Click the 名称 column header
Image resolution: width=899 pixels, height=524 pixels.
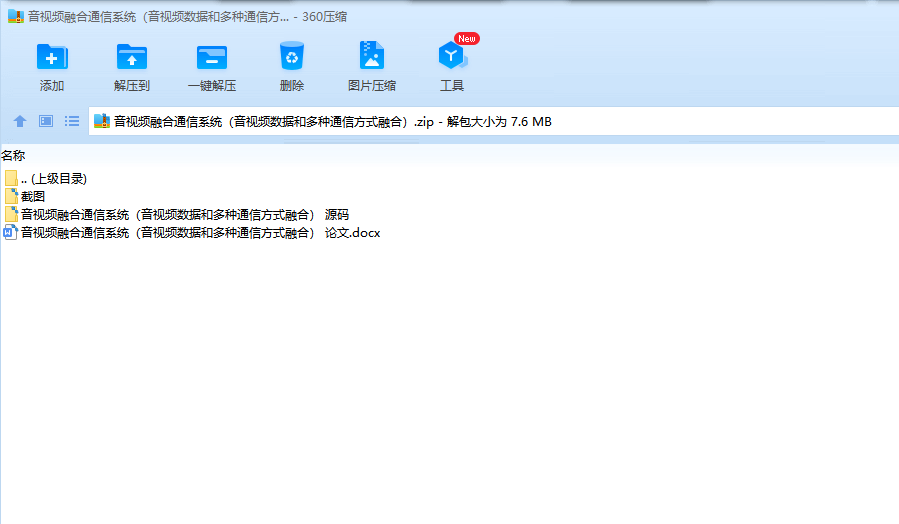coord(13,155)
